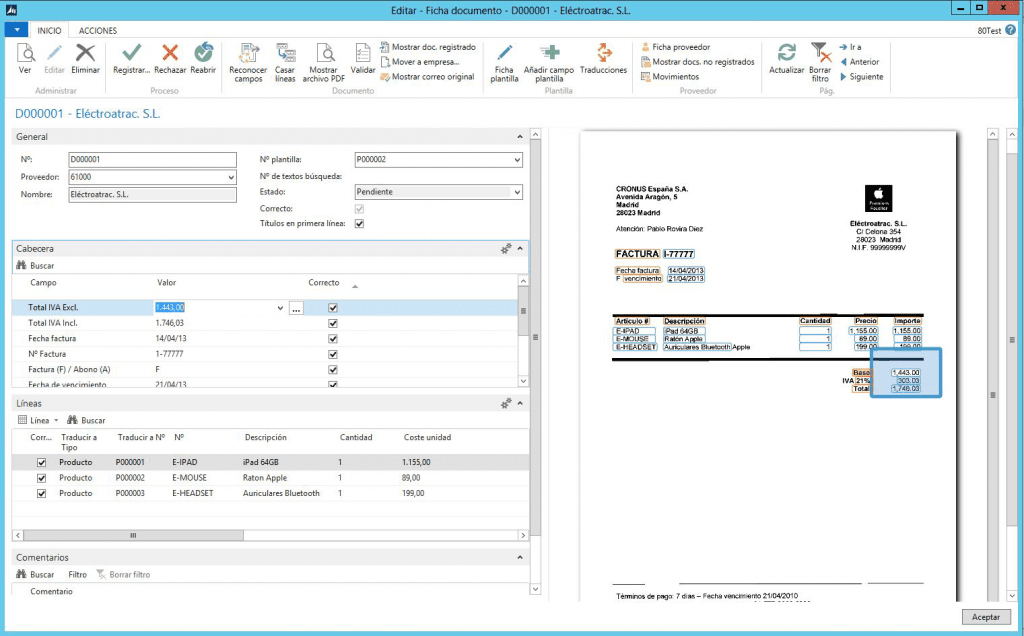1024x636 pixels.
Task: Click Mostrar doc. registrado
Action: click(x=428, y=47)
